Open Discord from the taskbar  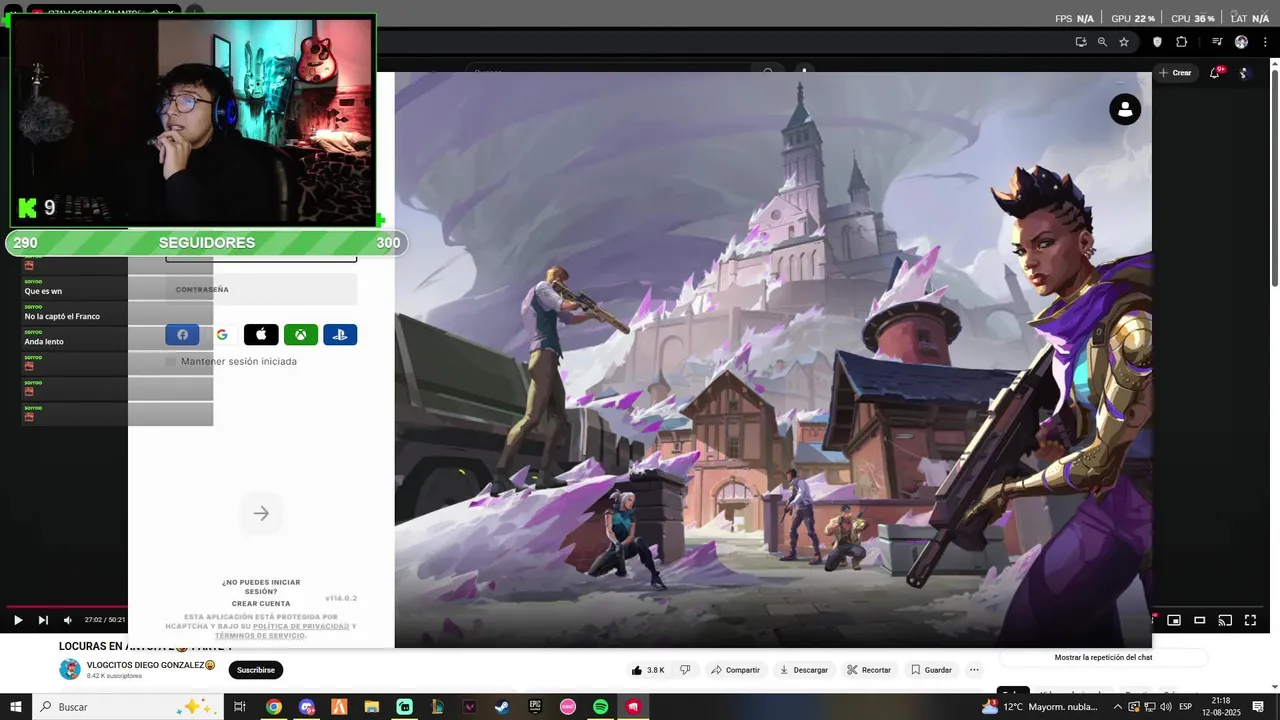pyautogui.click(x=307, y=707)
